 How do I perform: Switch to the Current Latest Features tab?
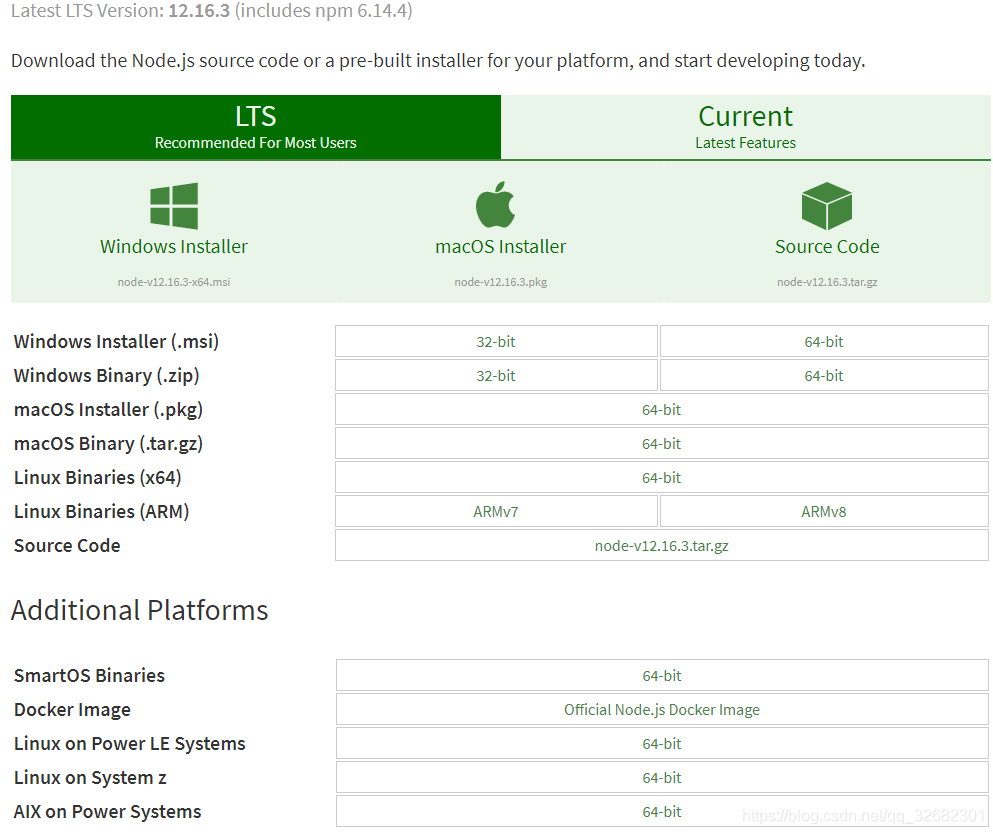click(745, 127)
